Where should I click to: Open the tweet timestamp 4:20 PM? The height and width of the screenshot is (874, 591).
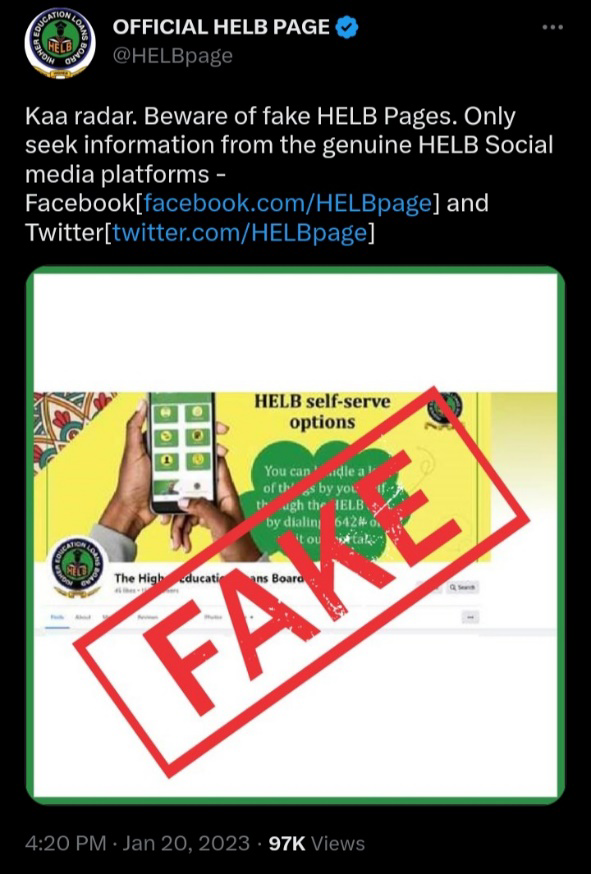pyautogui.click(x=66, y=842)
